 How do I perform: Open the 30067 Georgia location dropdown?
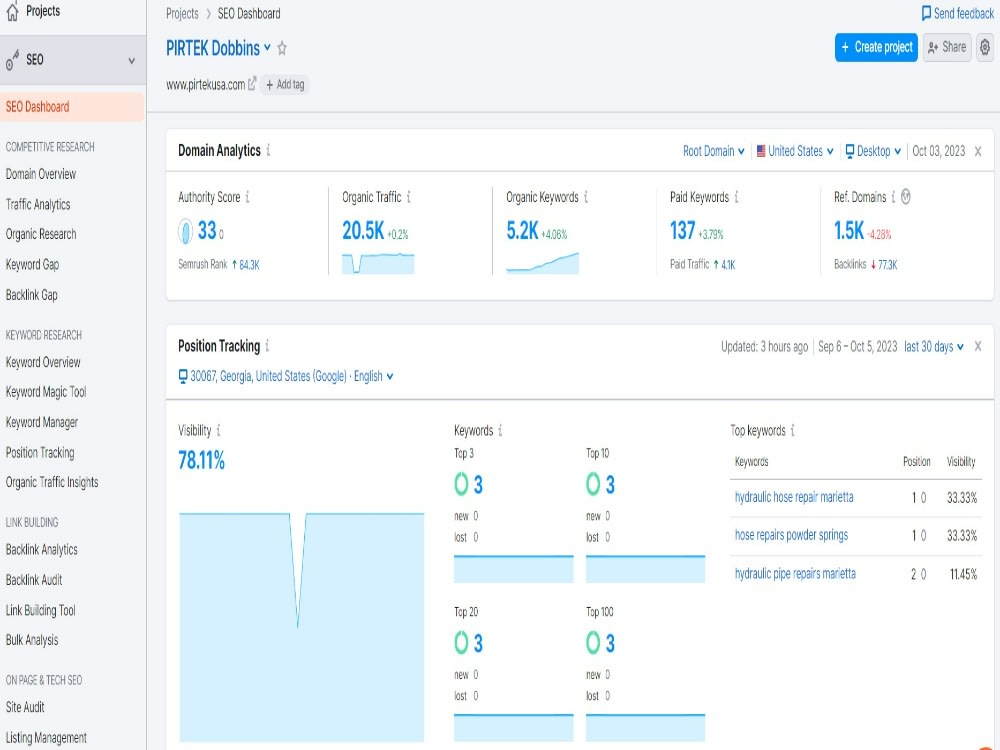coord(286,376)
